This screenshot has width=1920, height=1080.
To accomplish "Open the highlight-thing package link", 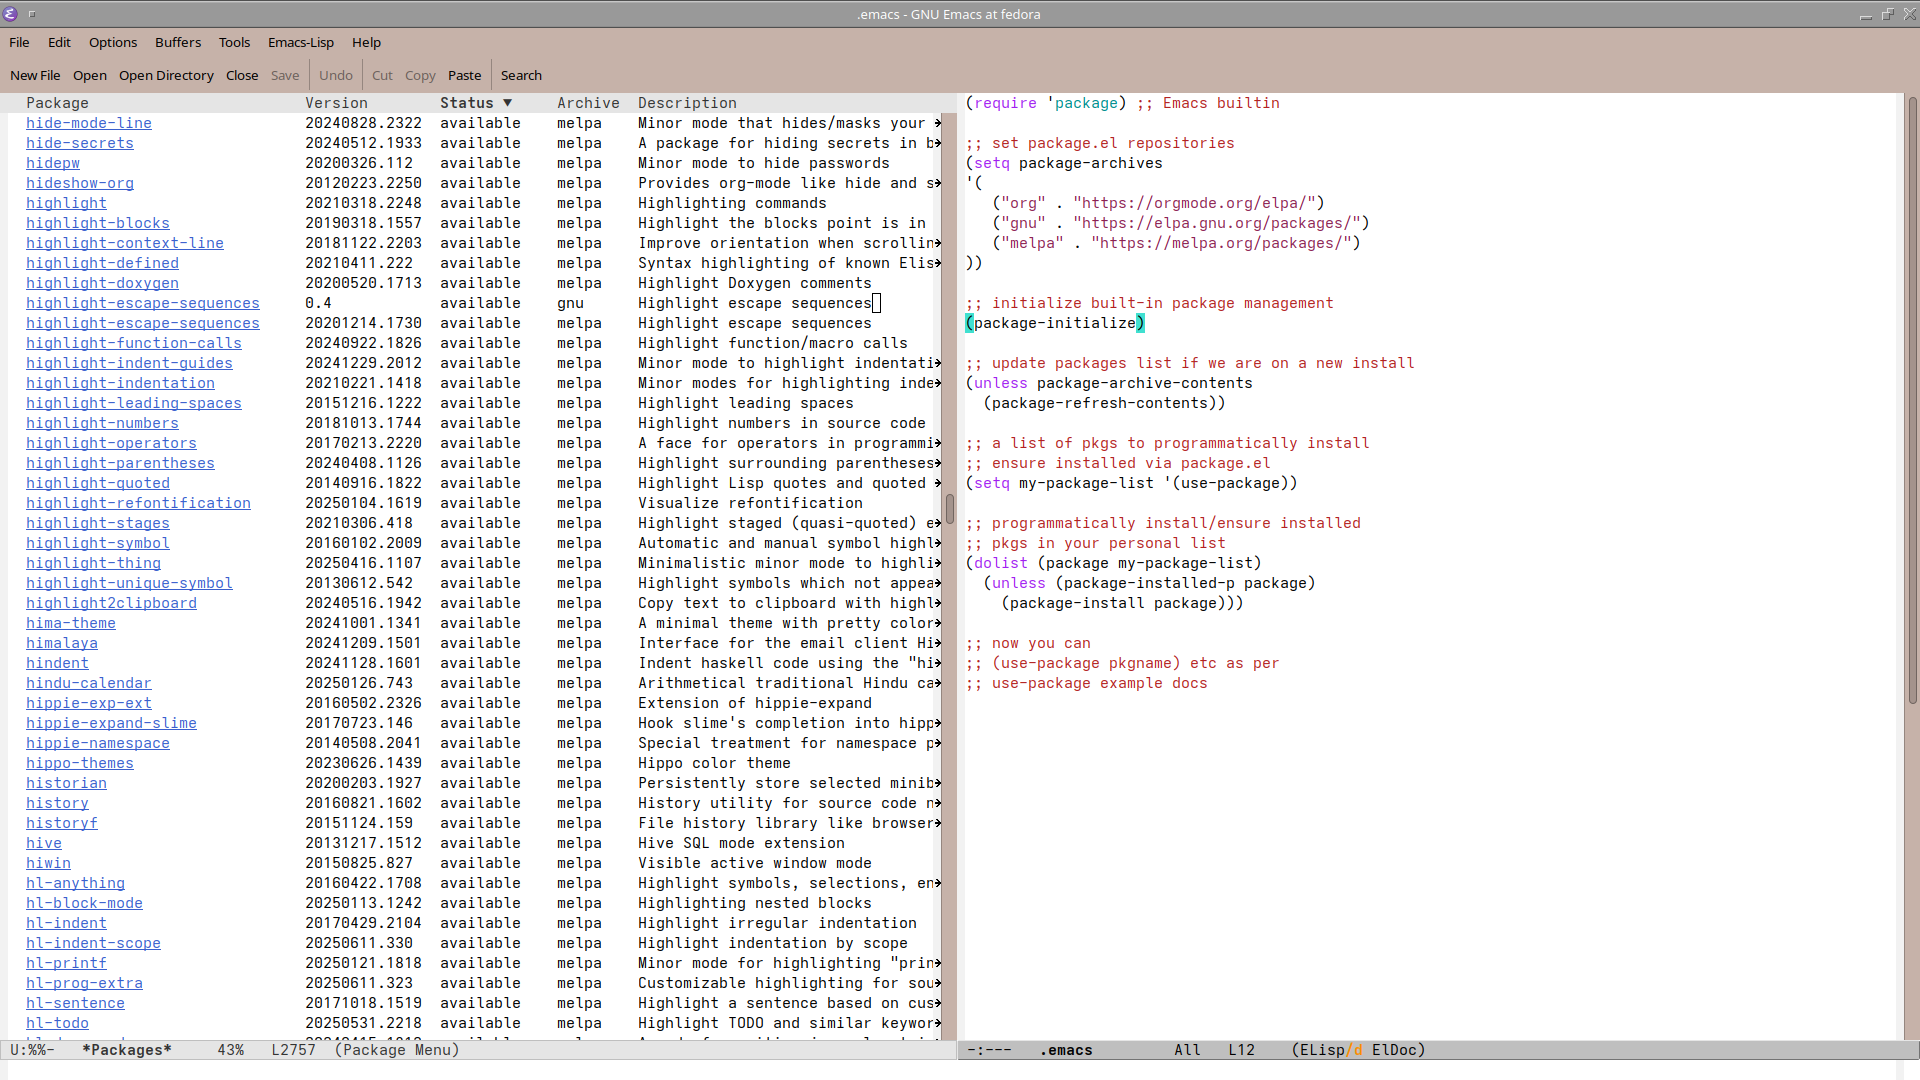I will point(93,563).
